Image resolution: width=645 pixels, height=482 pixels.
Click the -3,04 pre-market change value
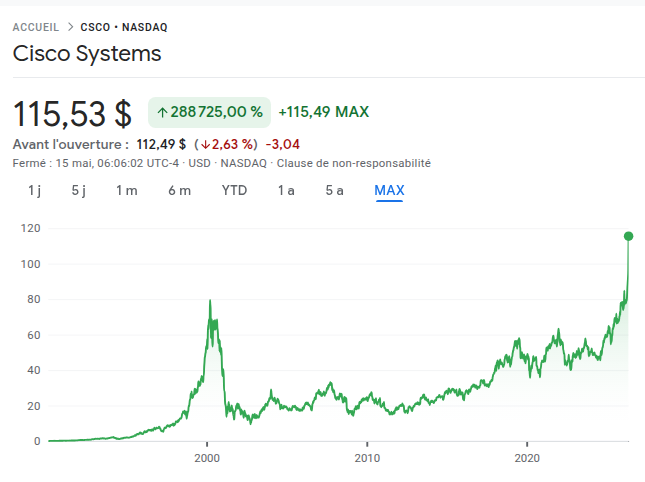tap(283, 144)
